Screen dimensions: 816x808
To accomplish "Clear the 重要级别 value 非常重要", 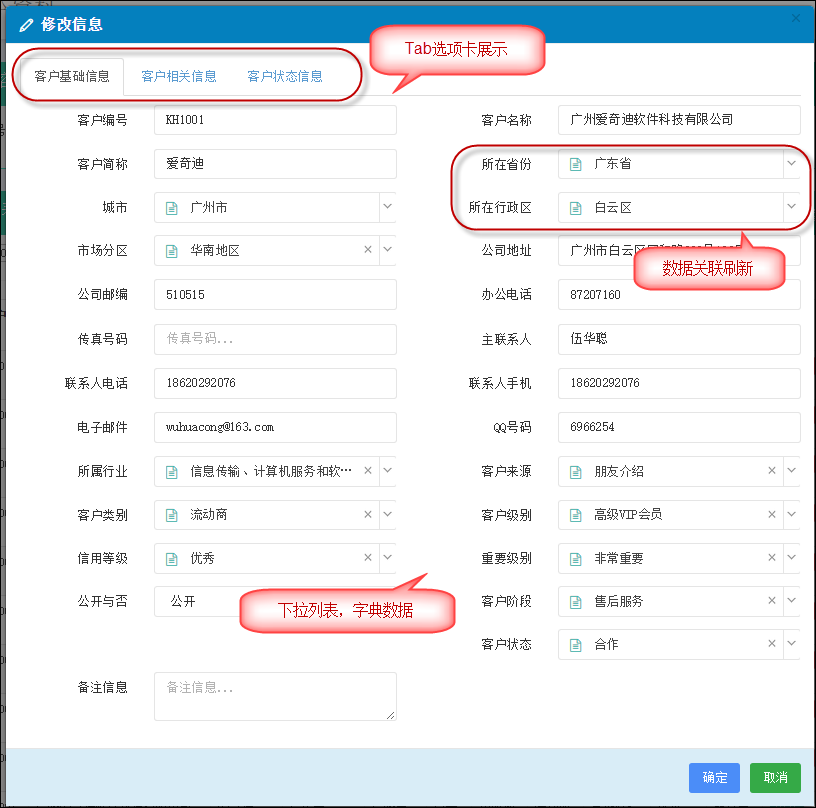I will 772,558.
